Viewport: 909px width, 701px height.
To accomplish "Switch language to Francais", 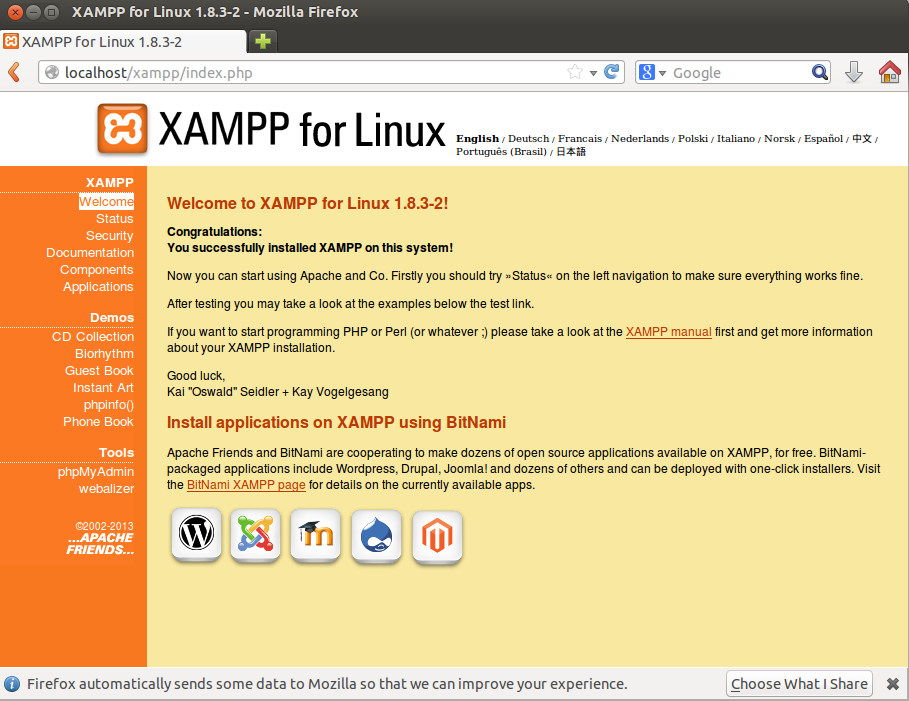I will pos(580,139).
